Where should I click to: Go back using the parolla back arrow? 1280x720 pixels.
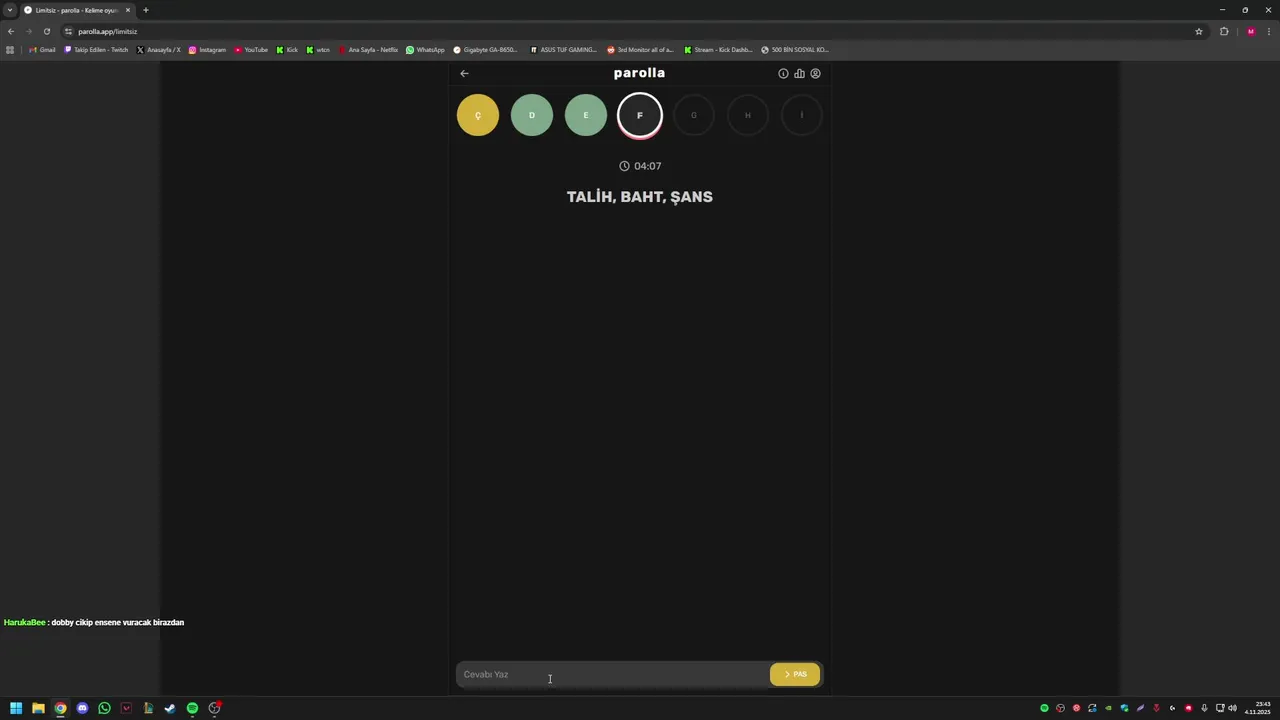(x=464, y=73)
